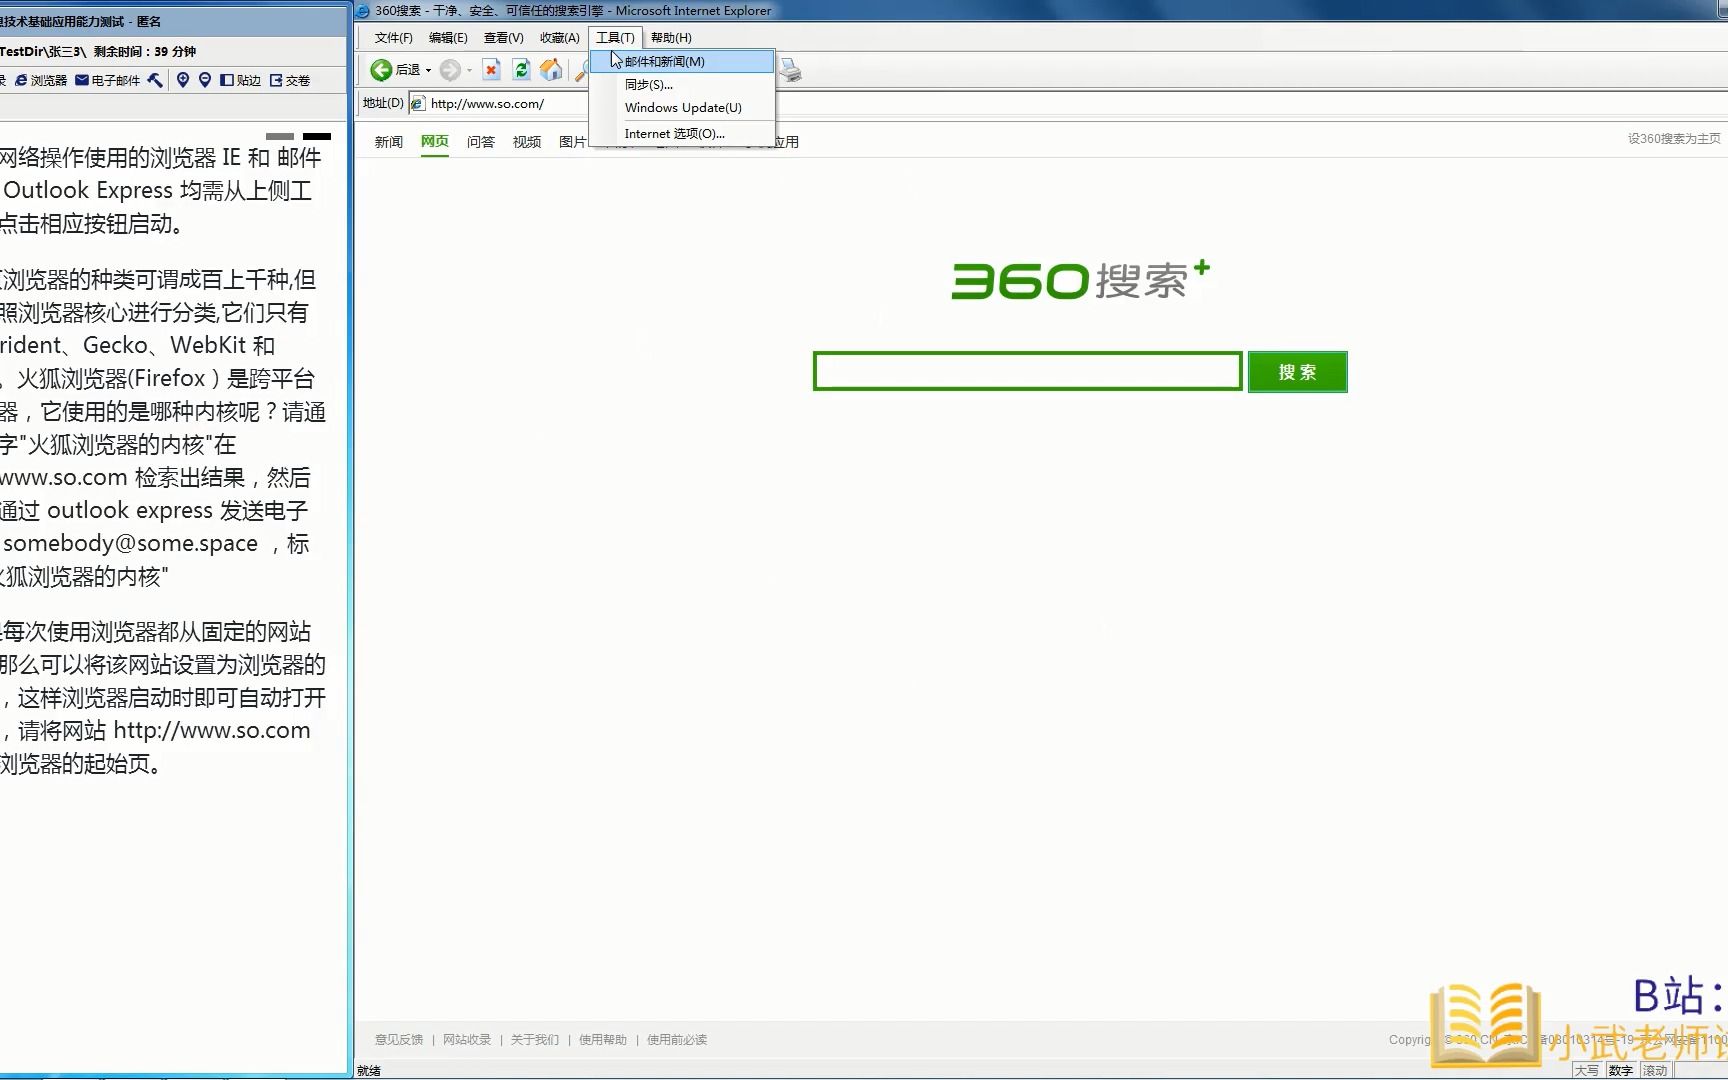
Task: Select 邮件和新闻(M) menu entry
Action: [682, 62]
